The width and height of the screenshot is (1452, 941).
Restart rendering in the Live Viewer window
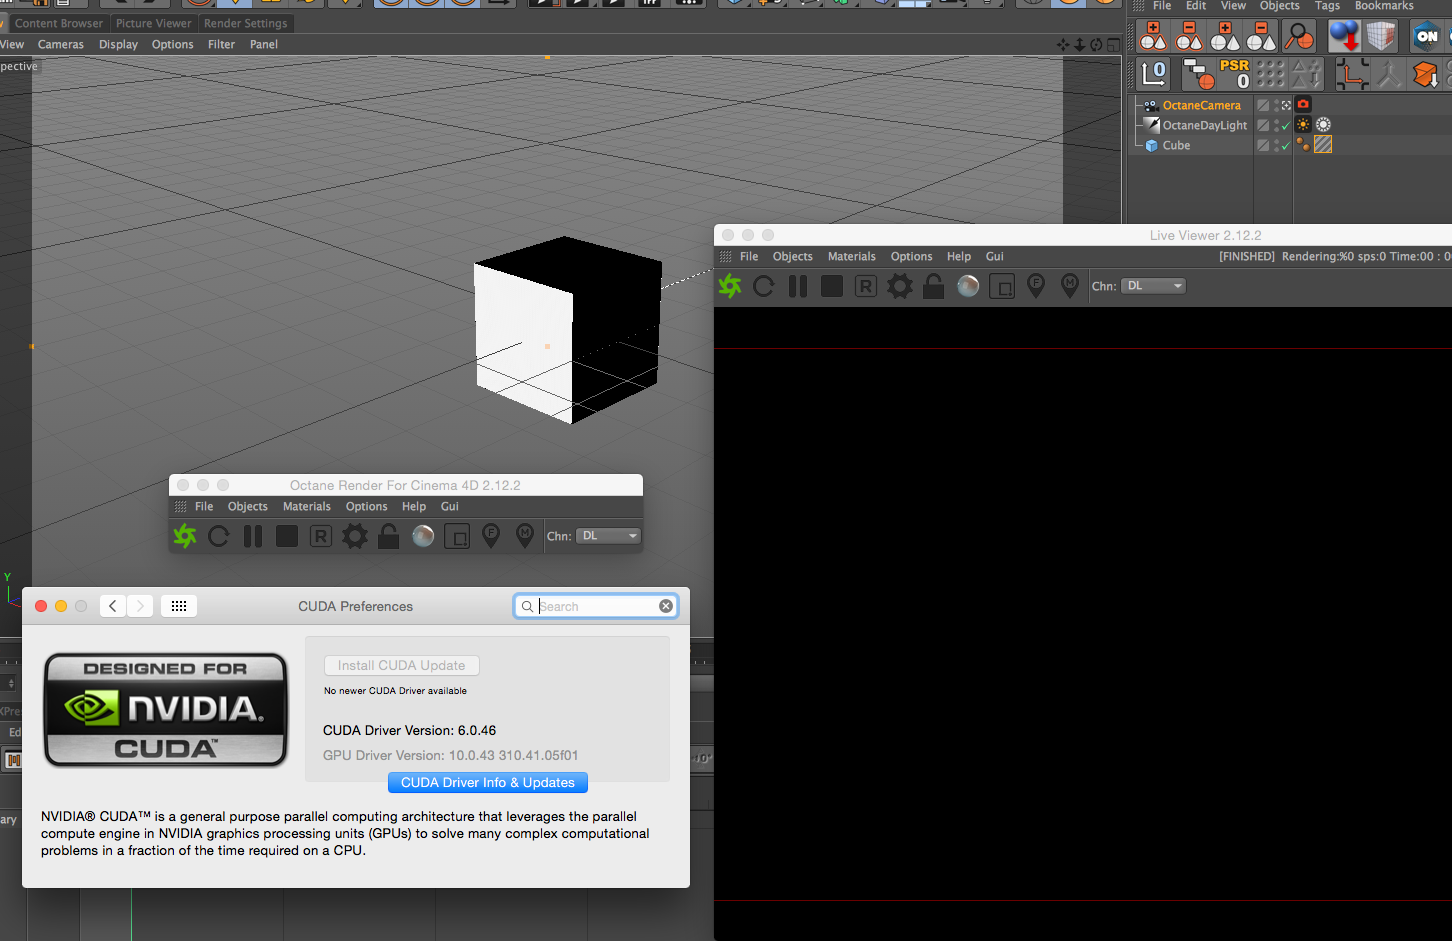coord(764,286)
